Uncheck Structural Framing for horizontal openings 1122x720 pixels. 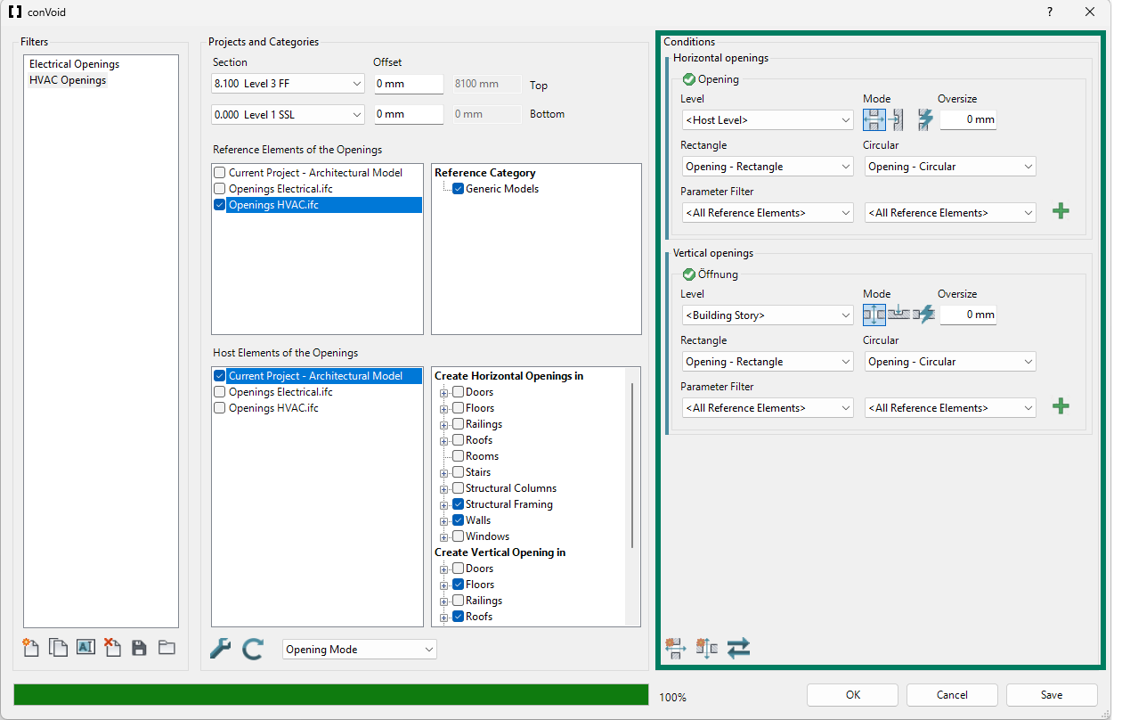coord(458,505)
